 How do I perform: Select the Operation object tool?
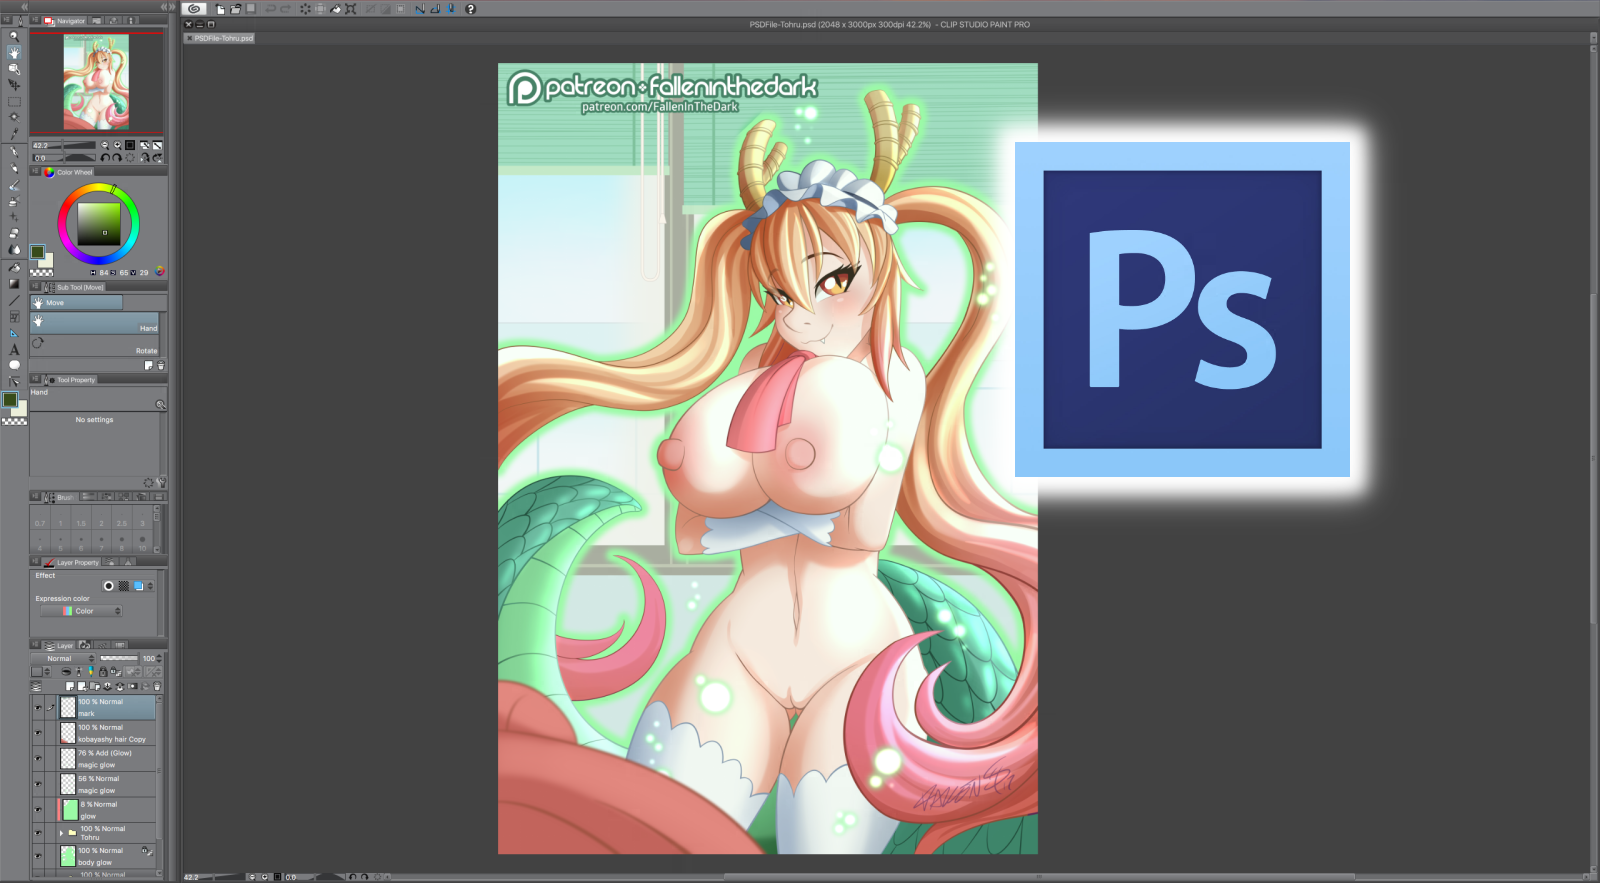coord(14,69)
